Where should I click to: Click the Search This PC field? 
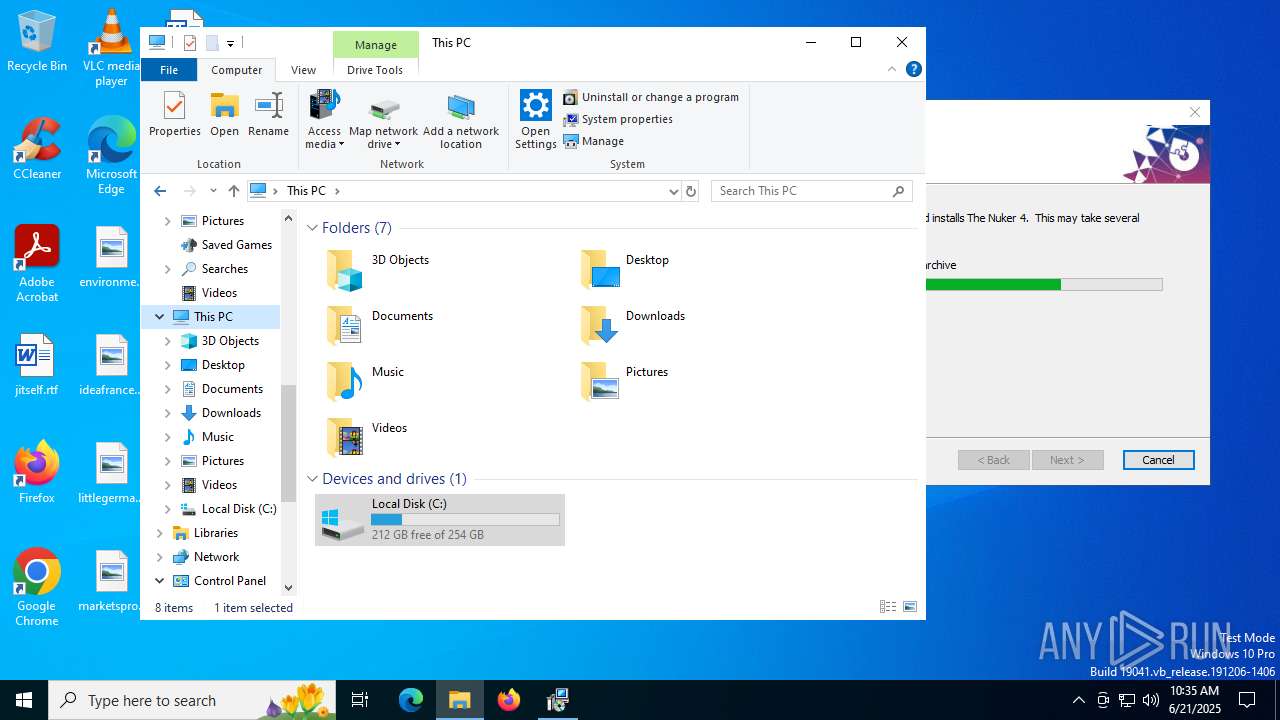click(x=811, y=190)
